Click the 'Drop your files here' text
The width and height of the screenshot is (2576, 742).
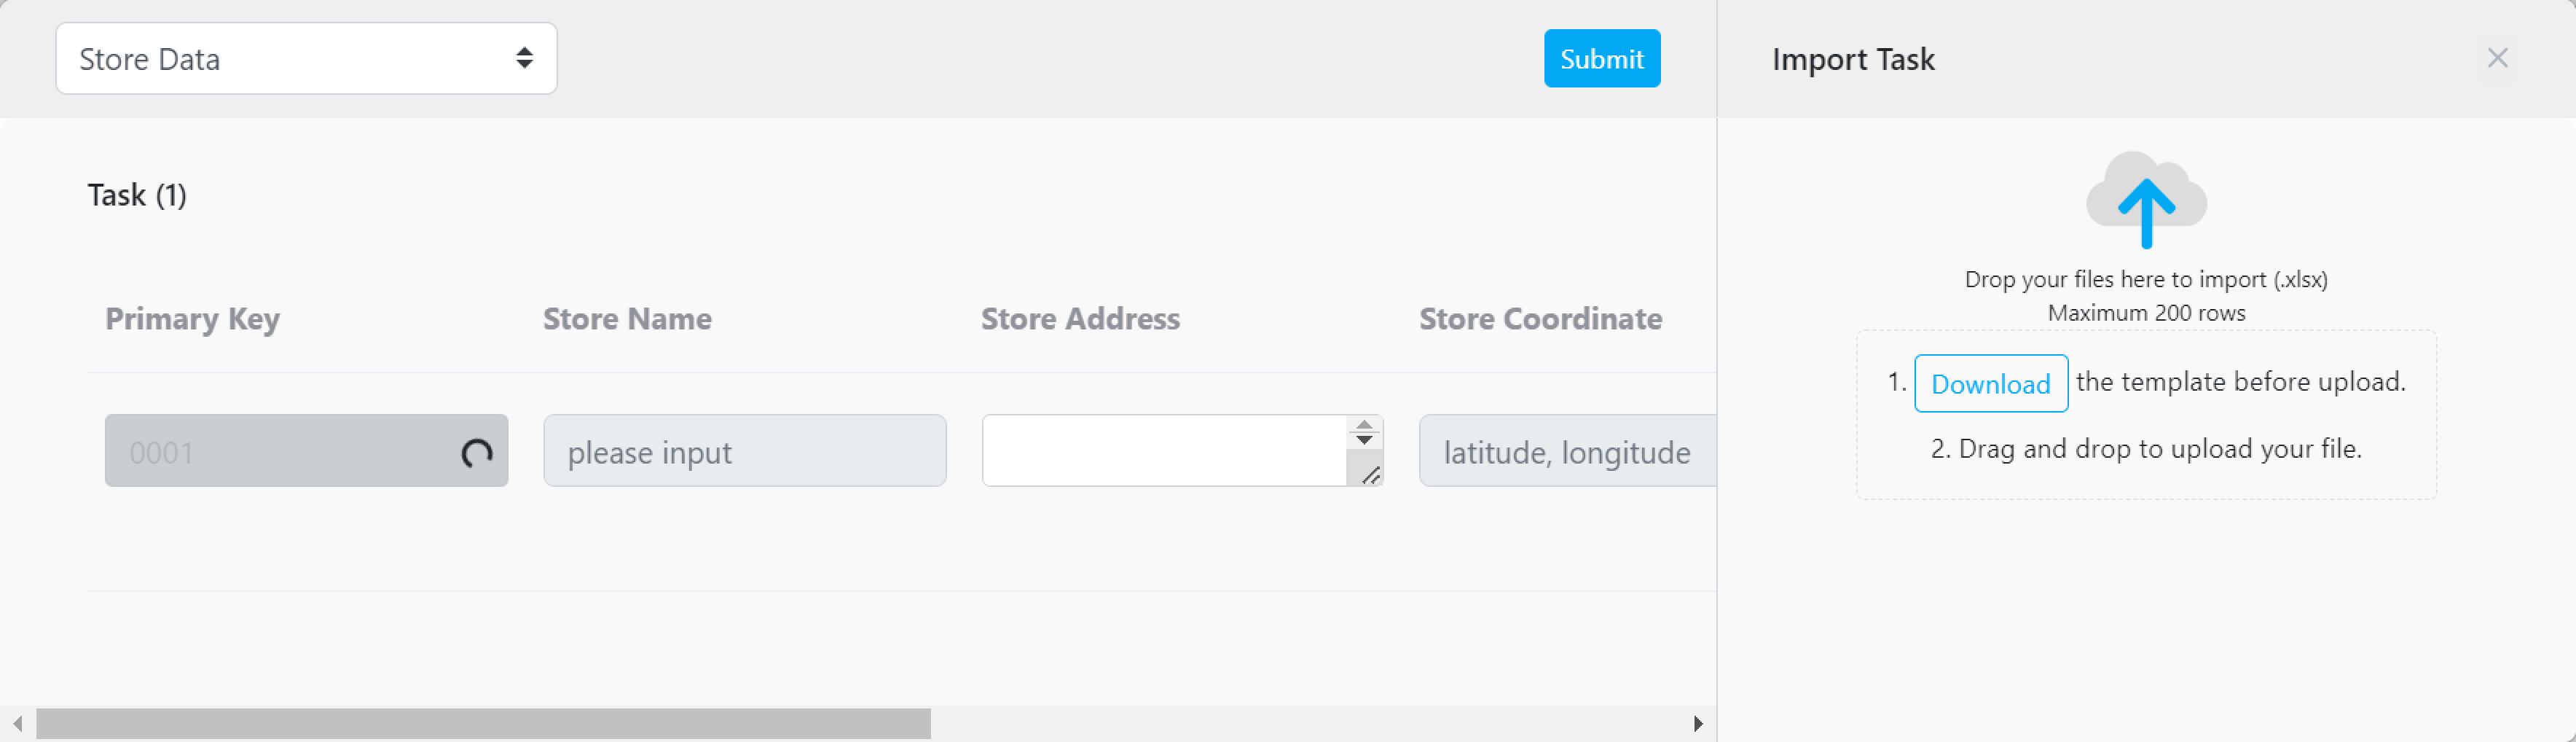2145,280
